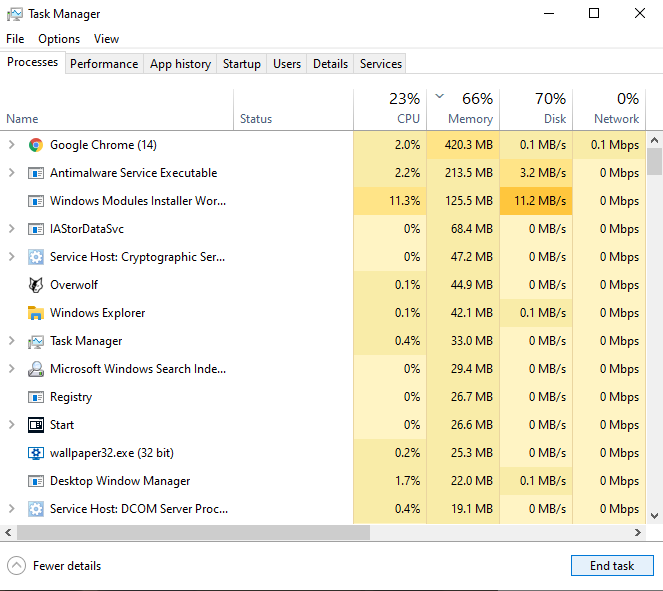Viewport: 663px width, 591px height.
Task: Click the sort arrow above Memory column
Action: 440,96
